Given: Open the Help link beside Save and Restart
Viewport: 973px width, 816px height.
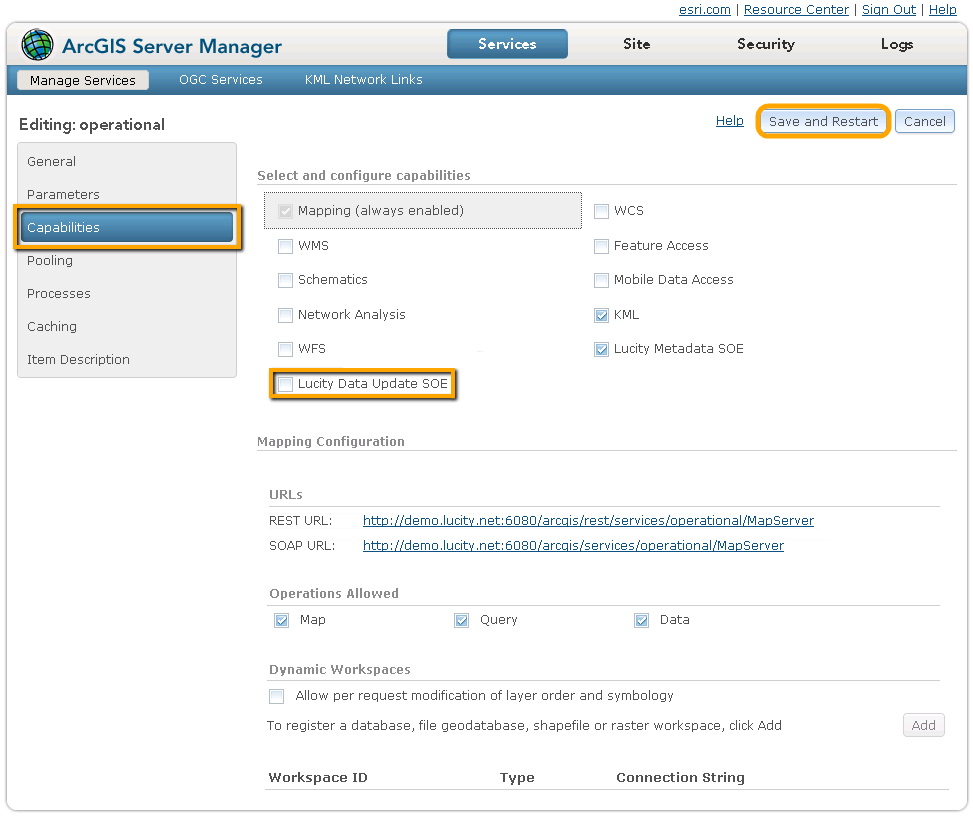Looking at the screenshot, I should click(730, 120).
